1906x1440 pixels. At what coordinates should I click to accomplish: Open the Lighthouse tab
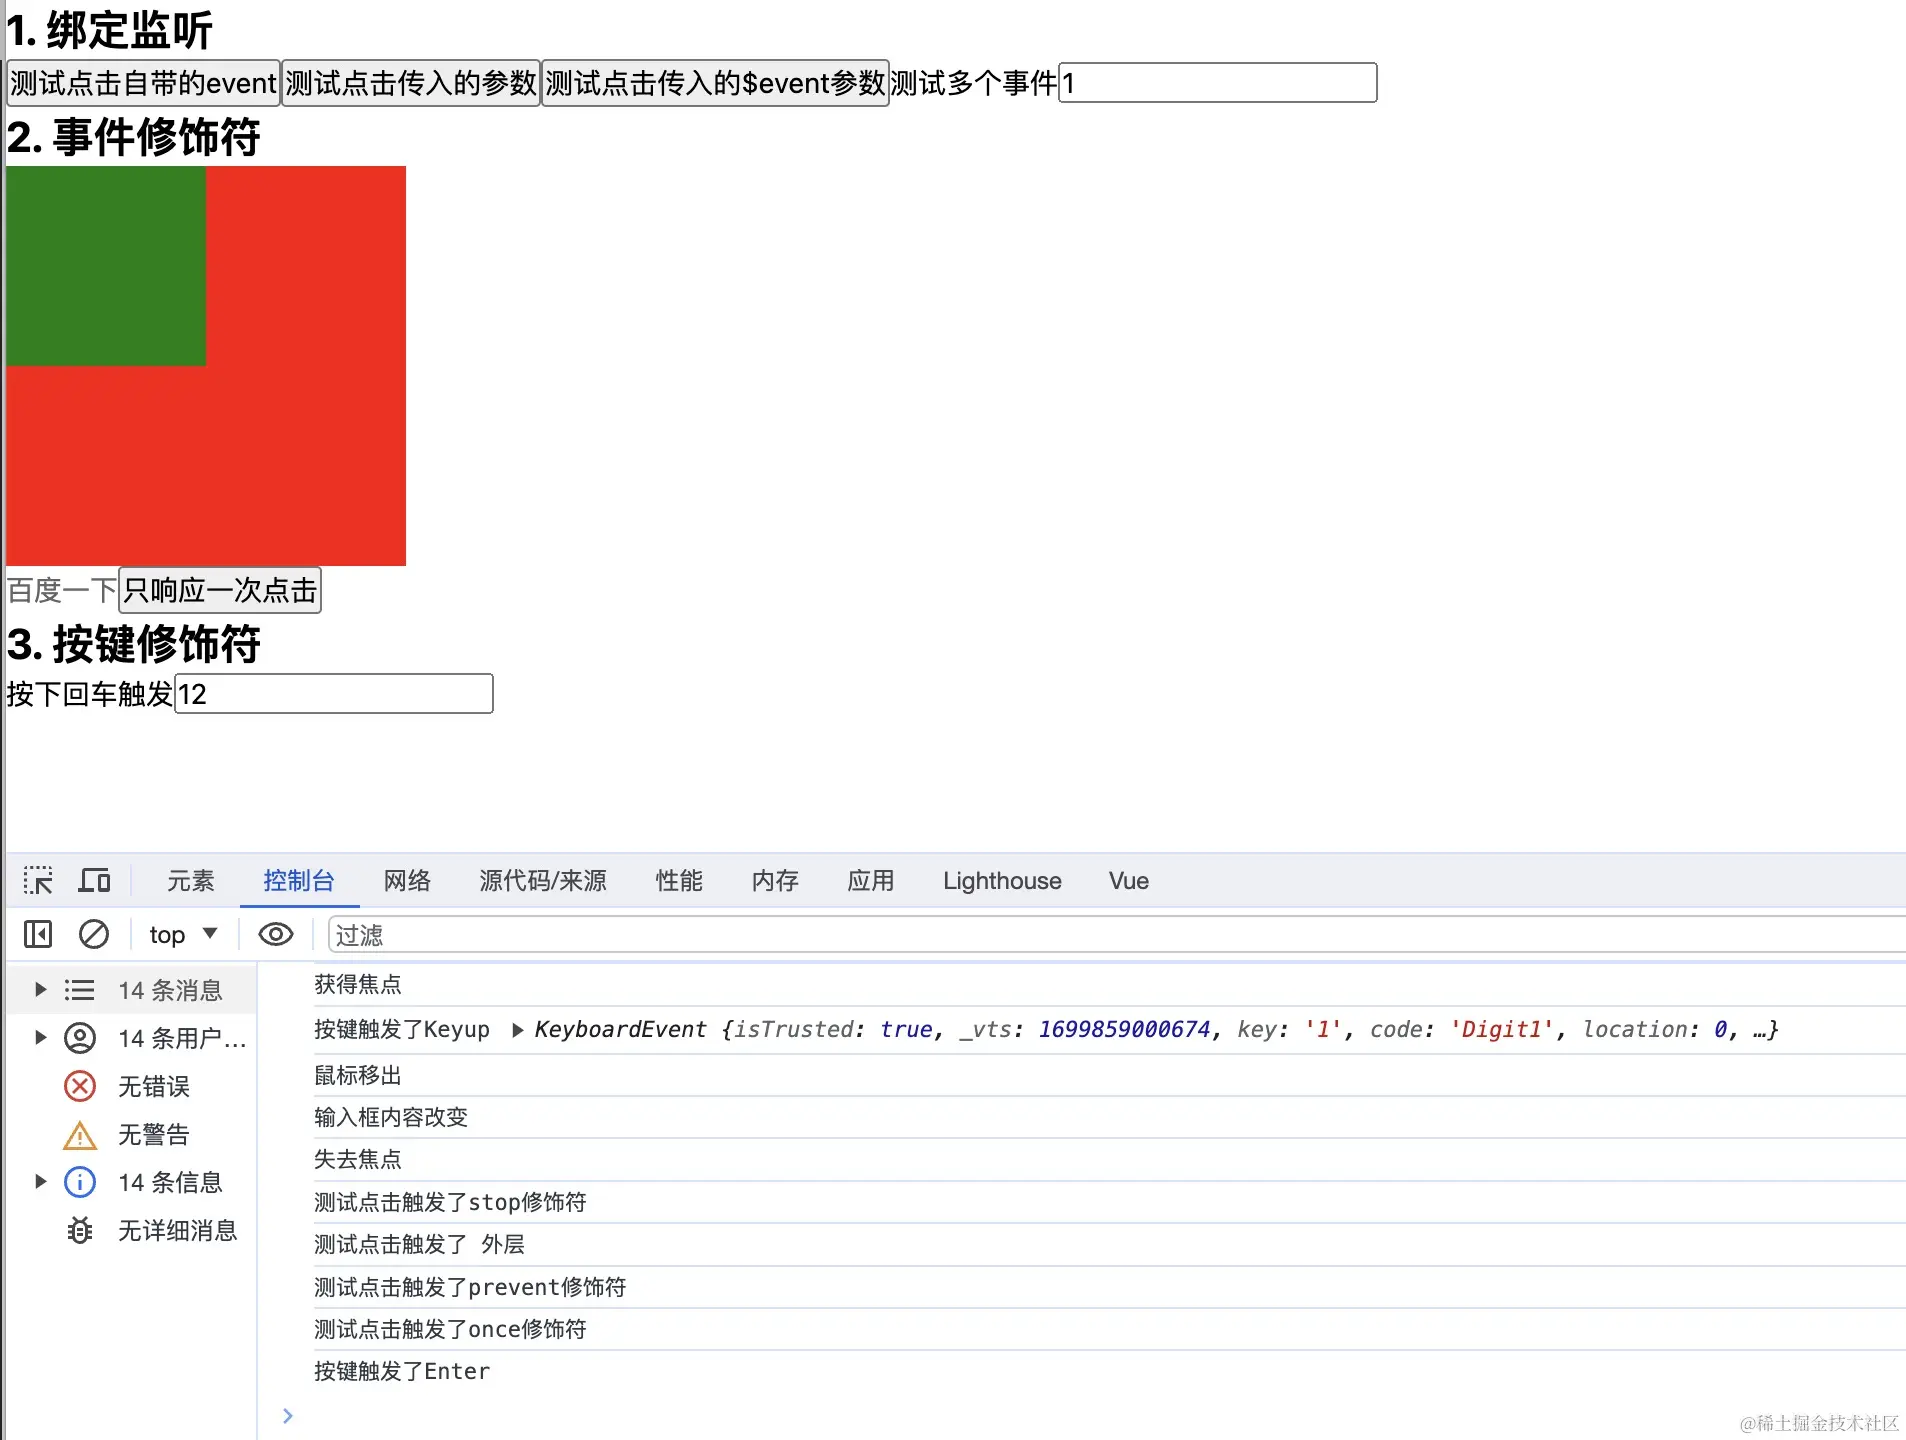click(x=1002, y=880)
